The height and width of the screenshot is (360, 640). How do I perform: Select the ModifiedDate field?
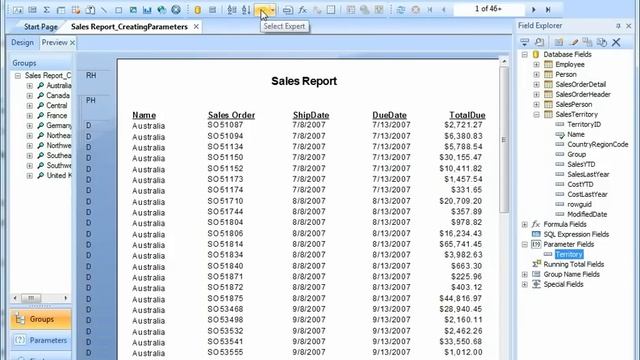tap(587, 214)
